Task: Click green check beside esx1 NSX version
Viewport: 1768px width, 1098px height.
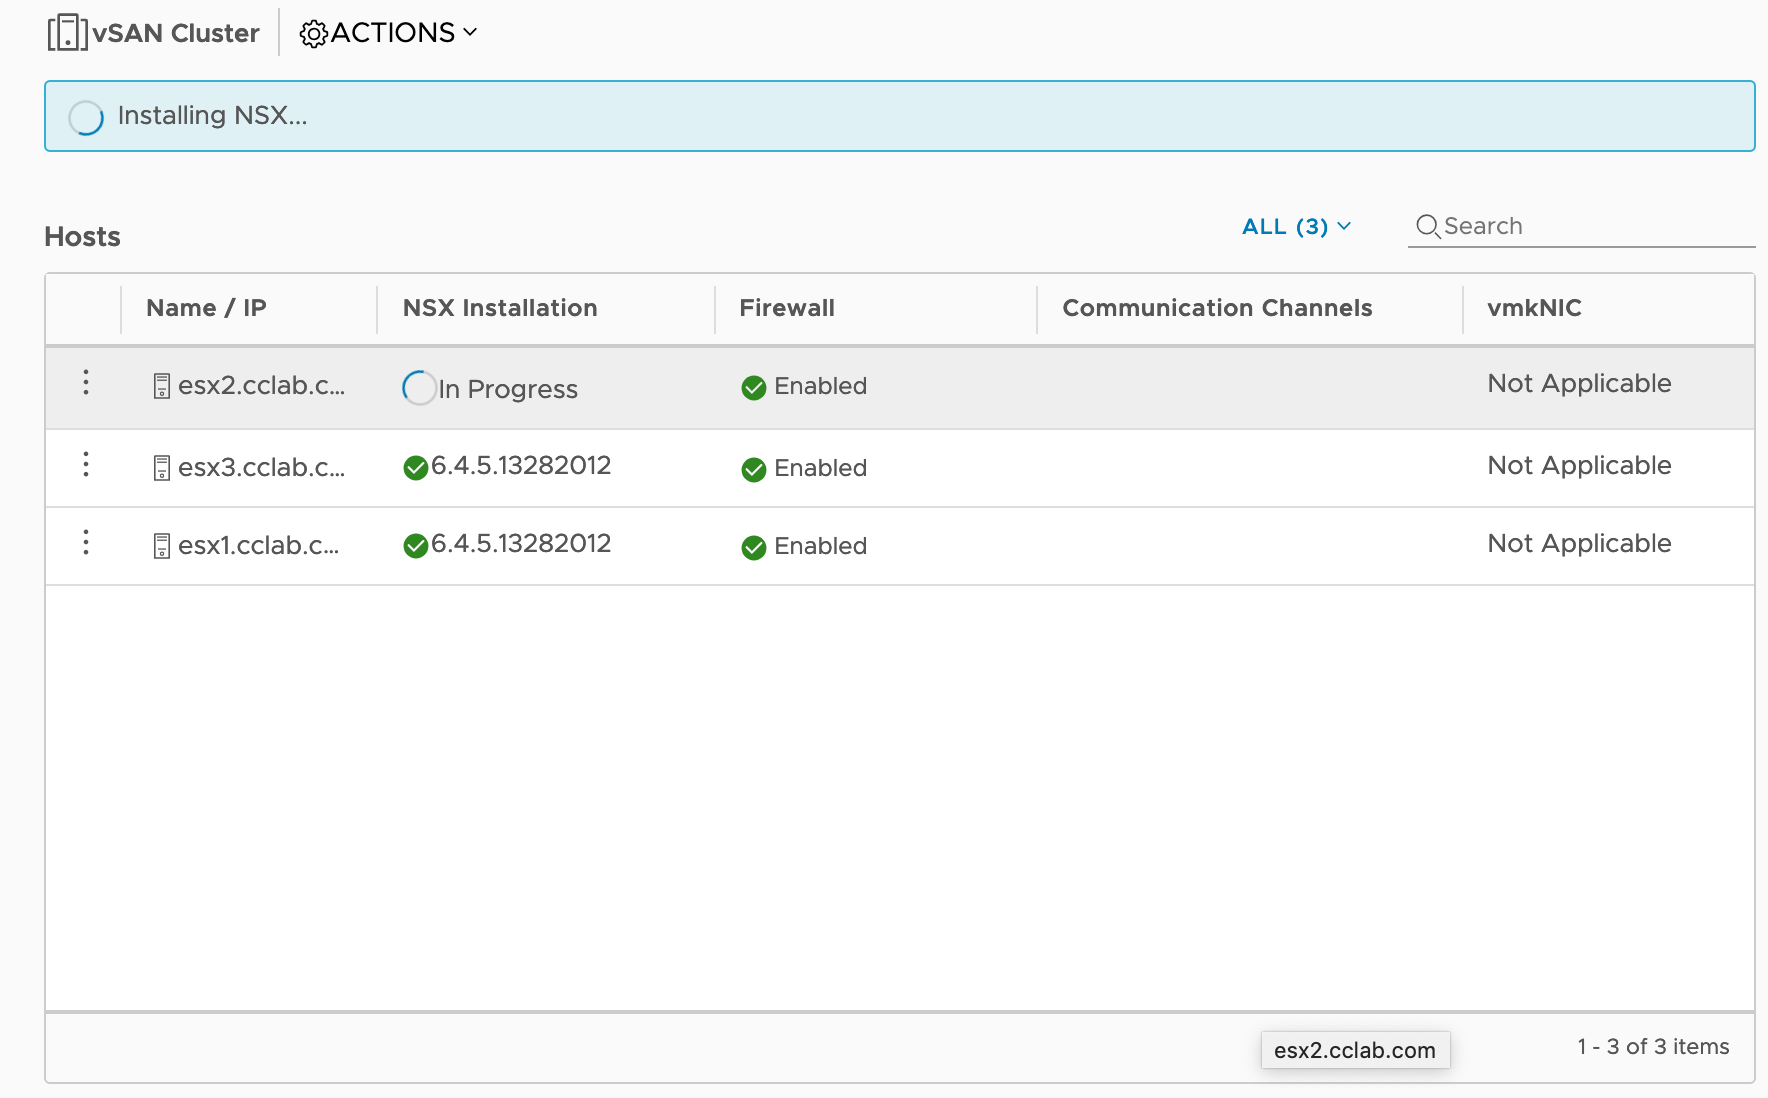Action: [416, 545]
